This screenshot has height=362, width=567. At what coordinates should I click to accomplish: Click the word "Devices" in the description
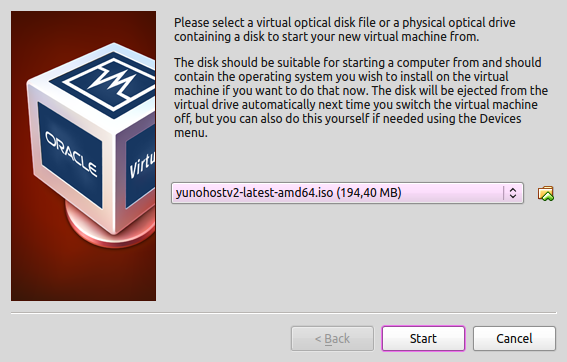click(500, 119)
